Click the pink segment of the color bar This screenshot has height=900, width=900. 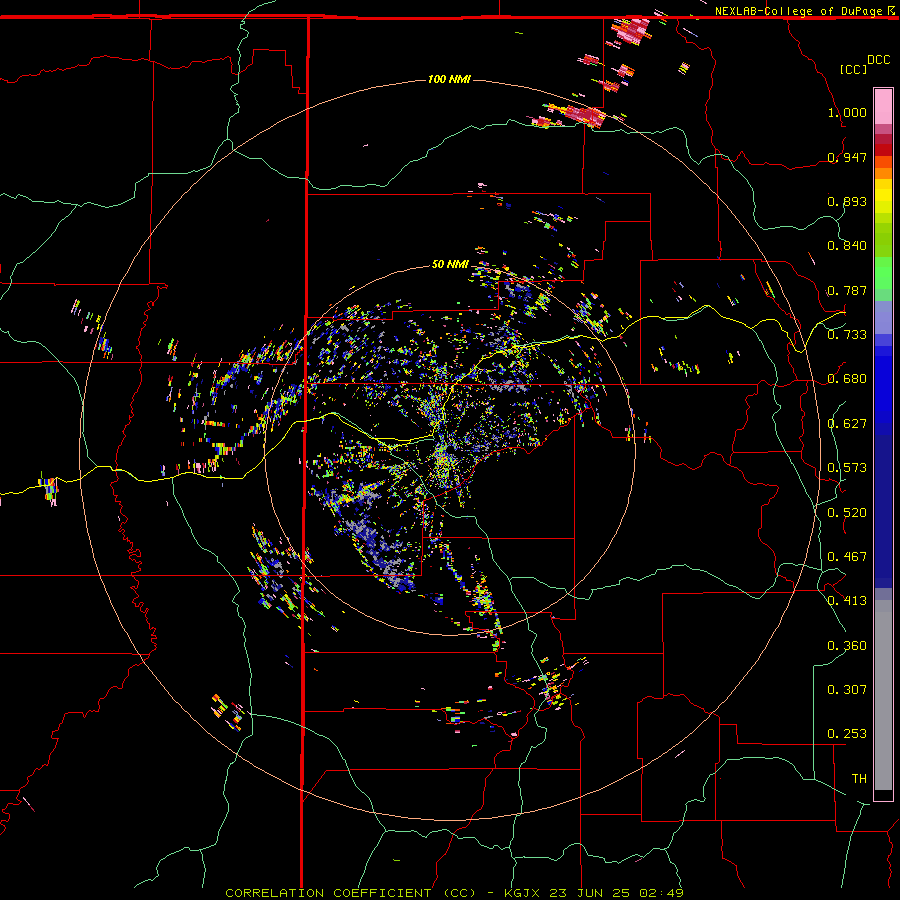883,107
